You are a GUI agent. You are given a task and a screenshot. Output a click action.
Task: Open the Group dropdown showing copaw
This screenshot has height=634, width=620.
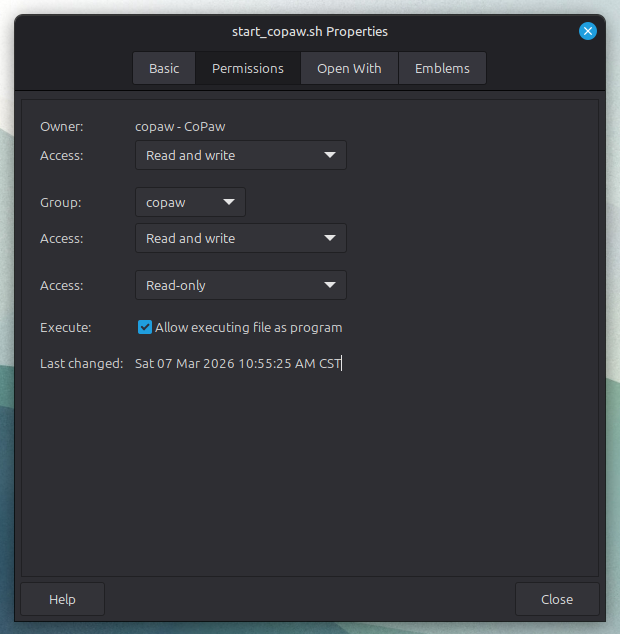pos(190,203)
